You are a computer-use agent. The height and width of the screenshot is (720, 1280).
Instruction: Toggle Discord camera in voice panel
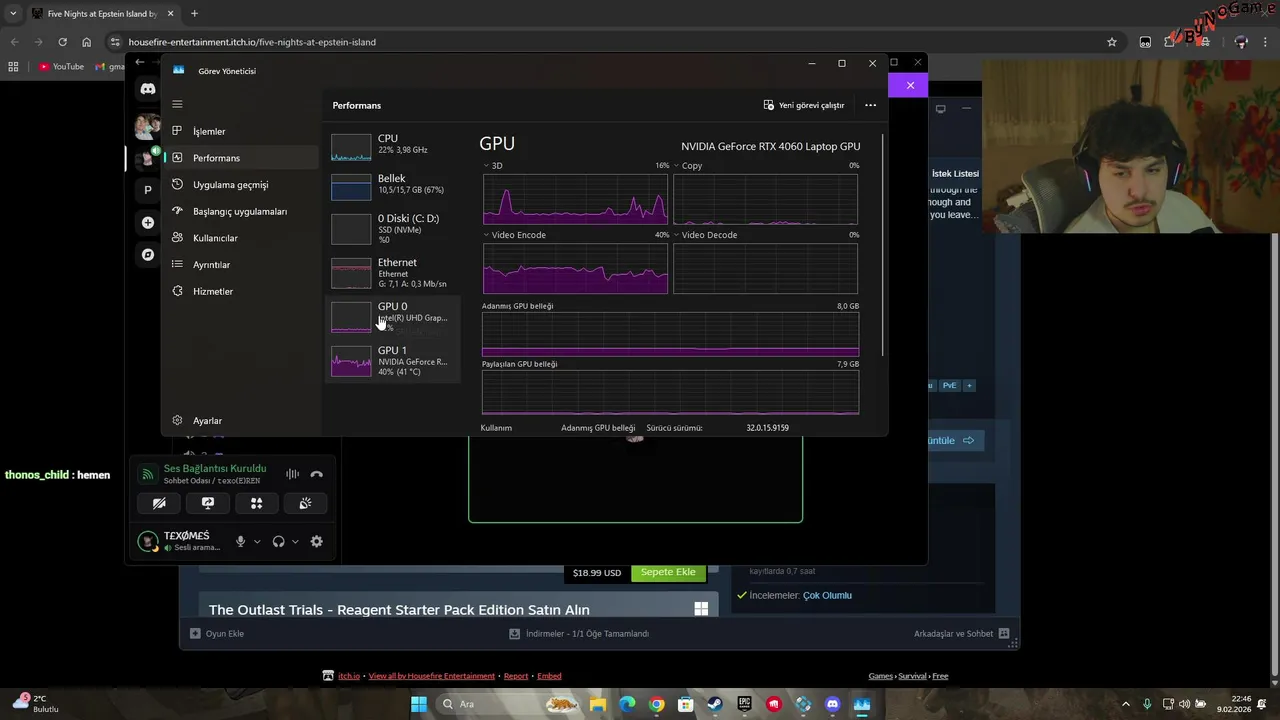pyautogui.click(x=159, y=504)
